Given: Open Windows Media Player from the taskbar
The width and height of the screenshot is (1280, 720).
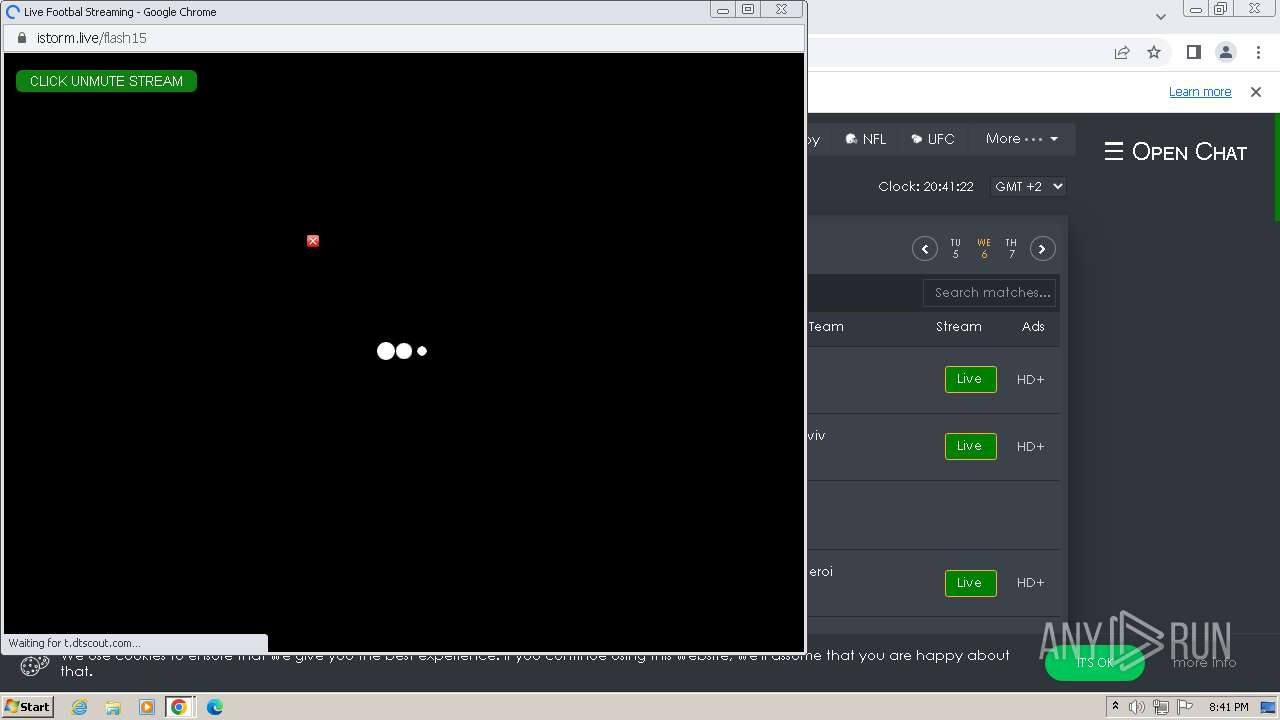Looking at the screenshot, I should (x=146, y=707).
